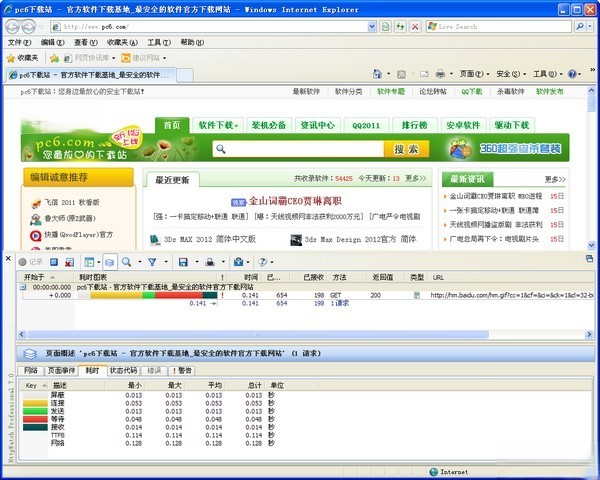Click the 软件下载 site navigation tab
The width and height of the screenshot is (600, 480).
point(218,125)
